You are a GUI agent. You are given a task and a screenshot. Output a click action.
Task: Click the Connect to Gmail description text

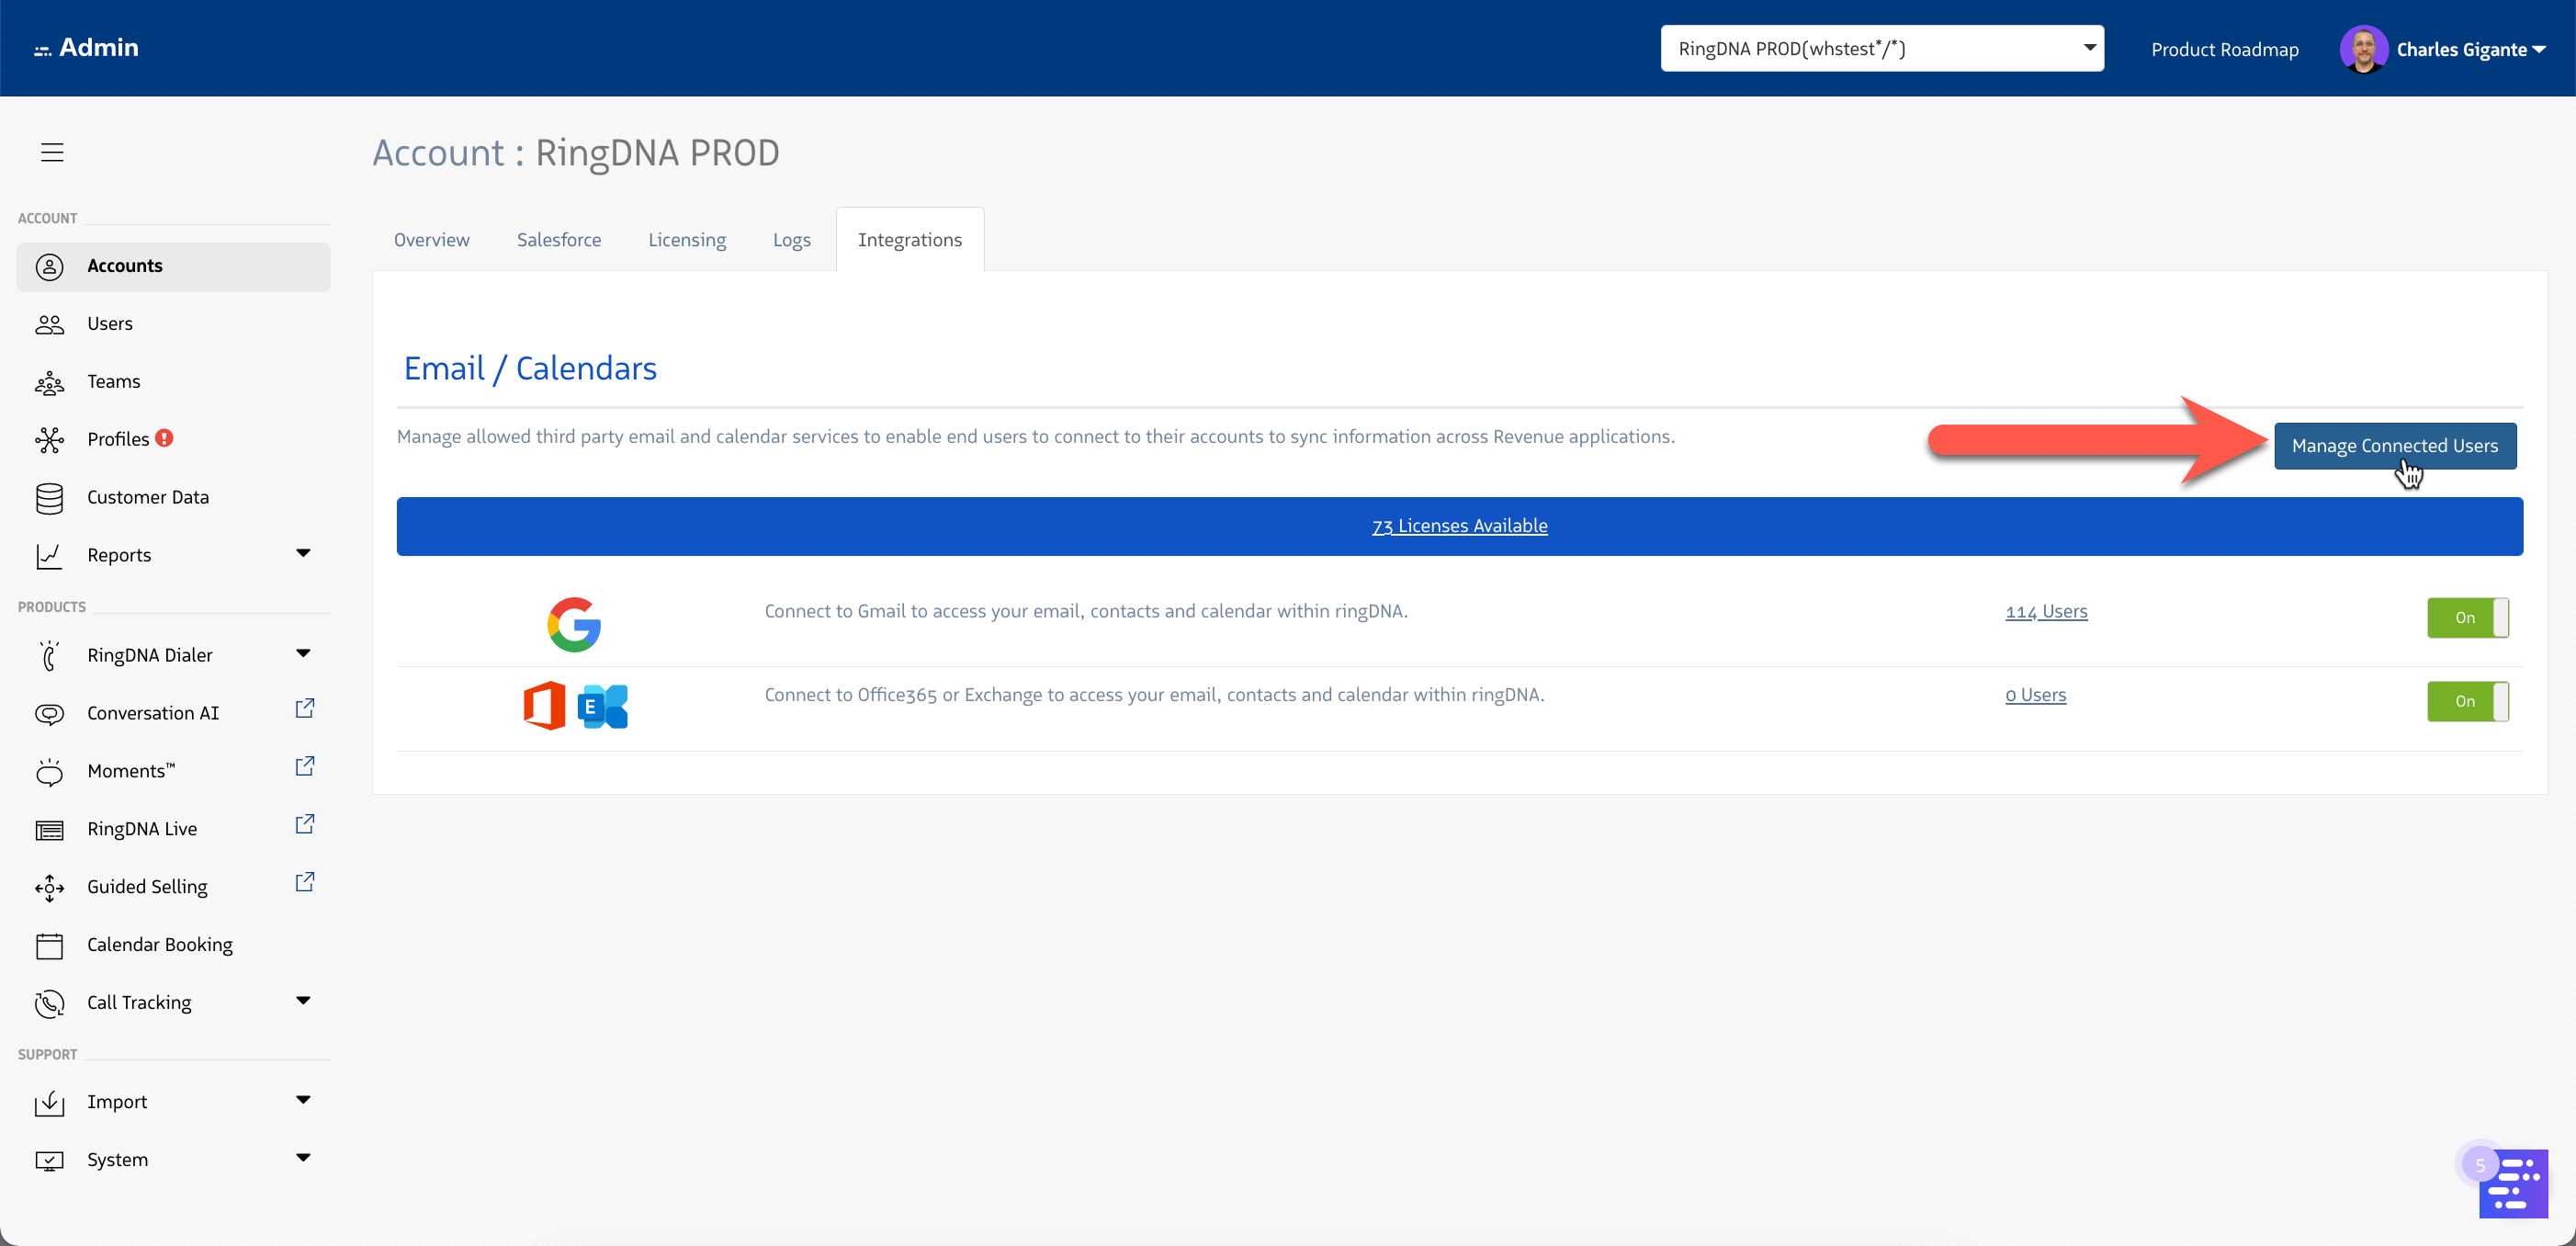point(1086,612)
